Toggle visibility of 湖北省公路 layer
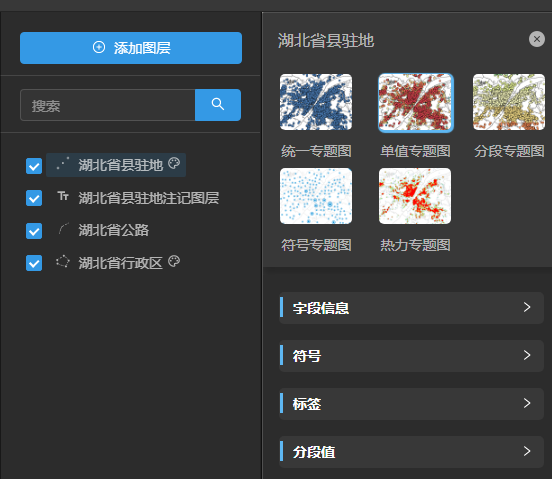This screenshot has height=479, width=552. pos(34,231)
